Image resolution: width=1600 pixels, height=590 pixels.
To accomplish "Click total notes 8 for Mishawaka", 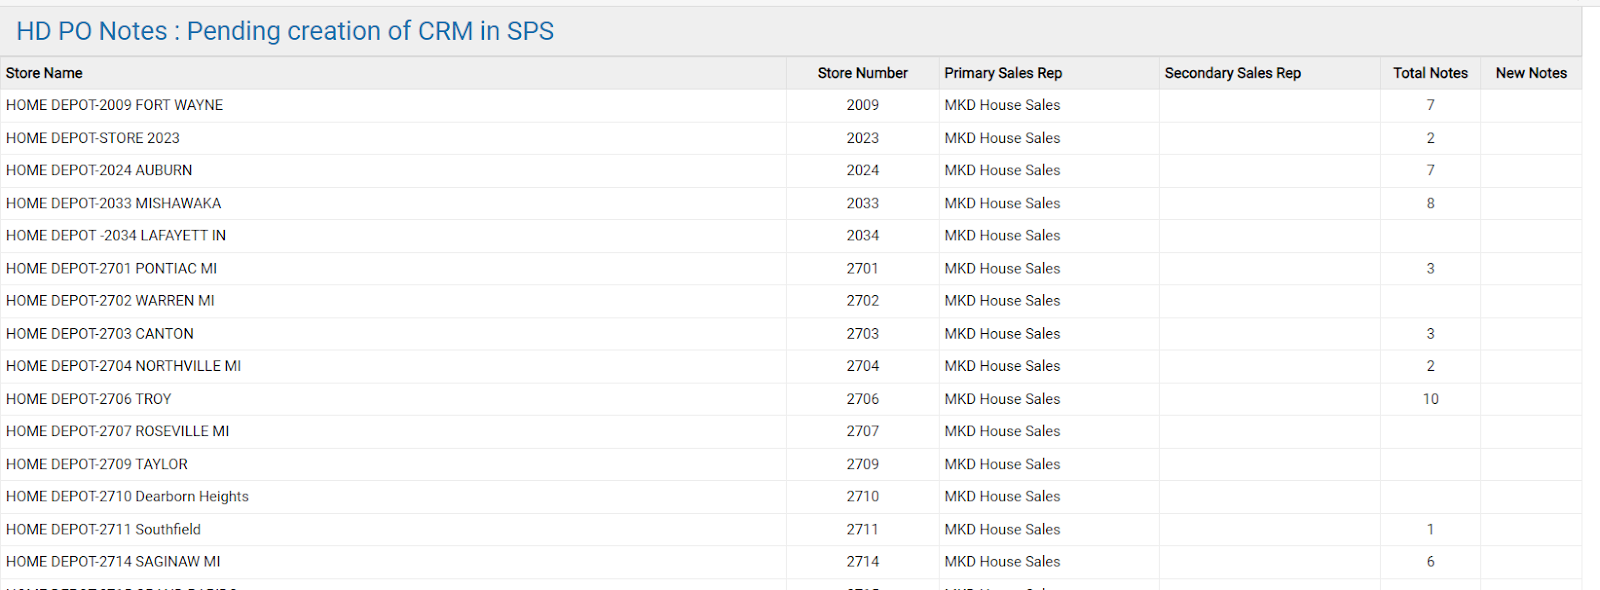I will [1430, 203].
